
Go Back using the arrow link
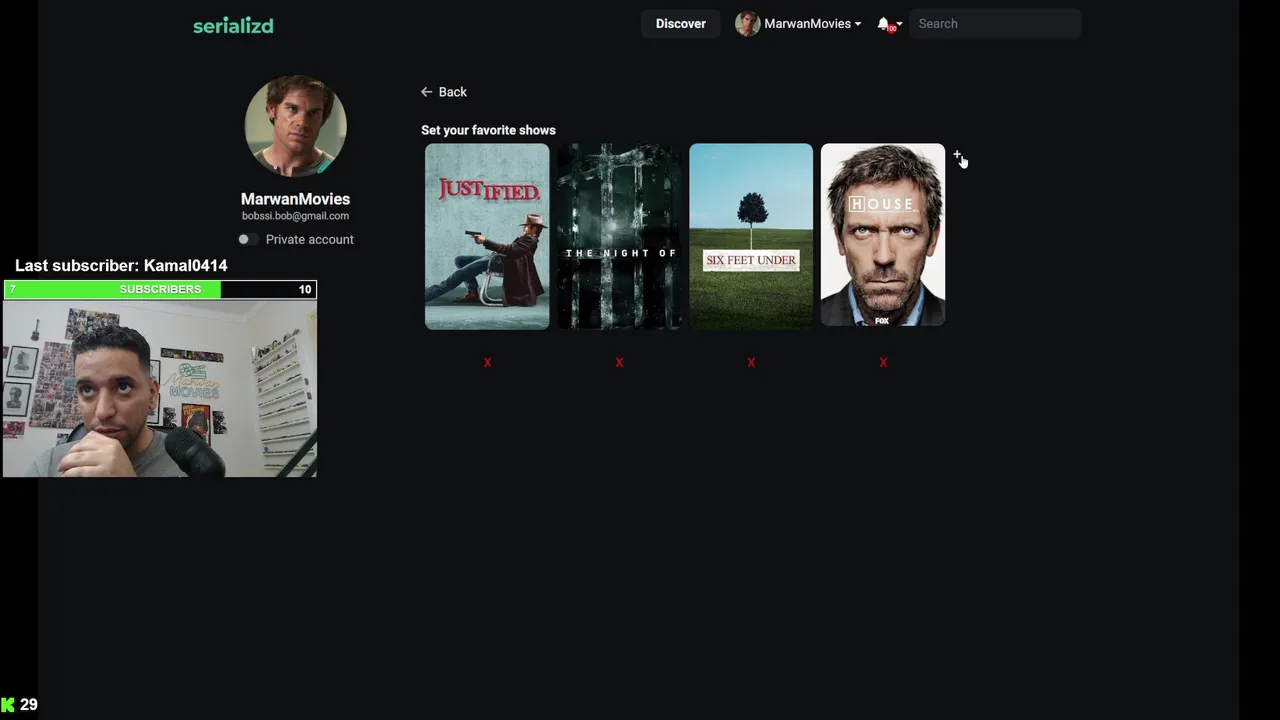point(444,92)
